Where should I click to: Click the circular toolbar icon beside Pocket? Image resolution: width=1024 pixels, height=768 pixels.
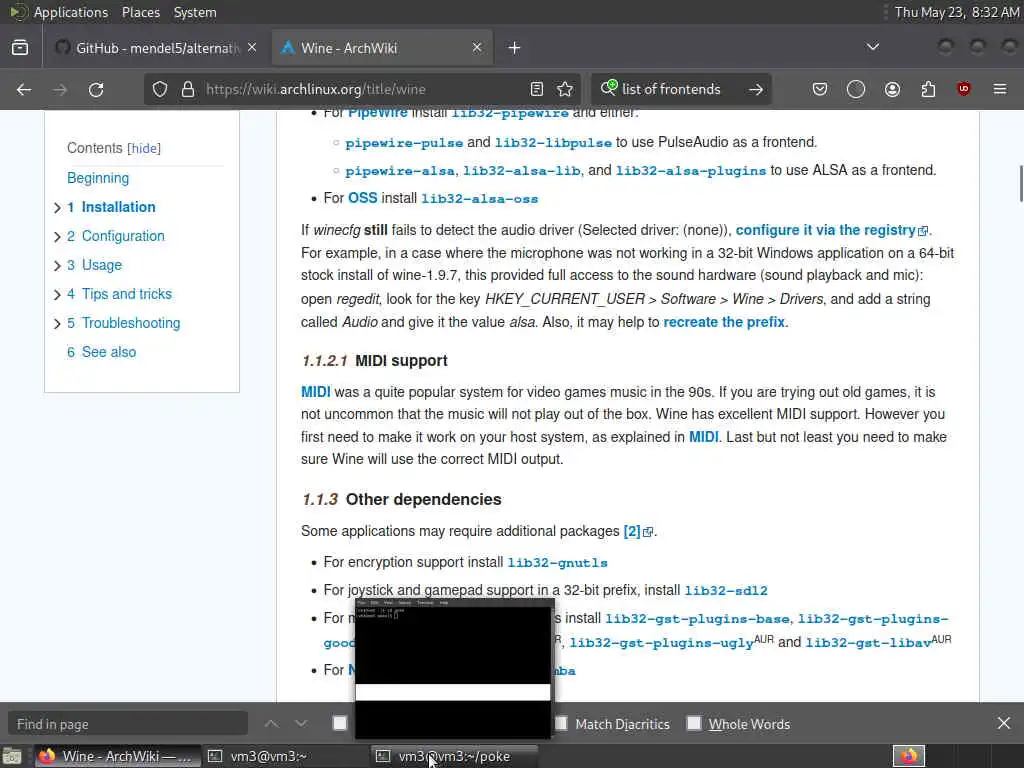[856, 89]
